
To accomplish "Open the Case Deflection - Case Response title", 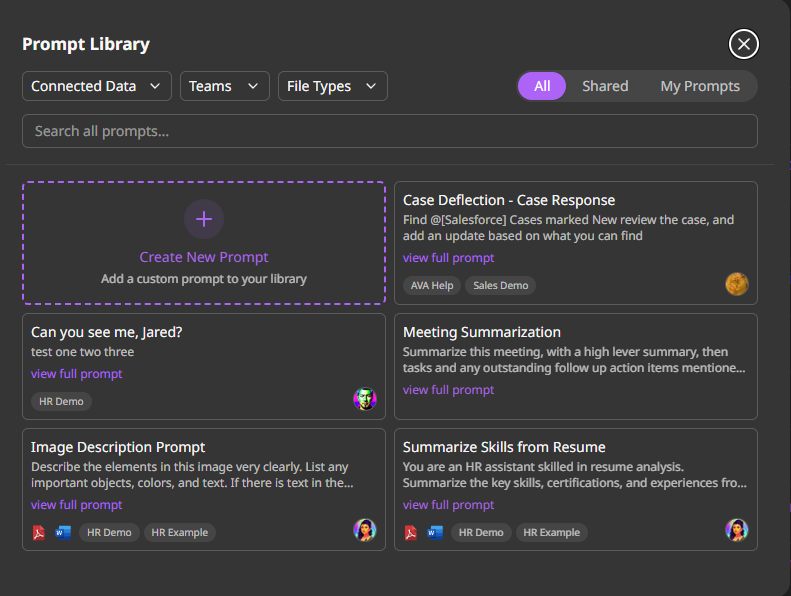I will click(508, 200).
